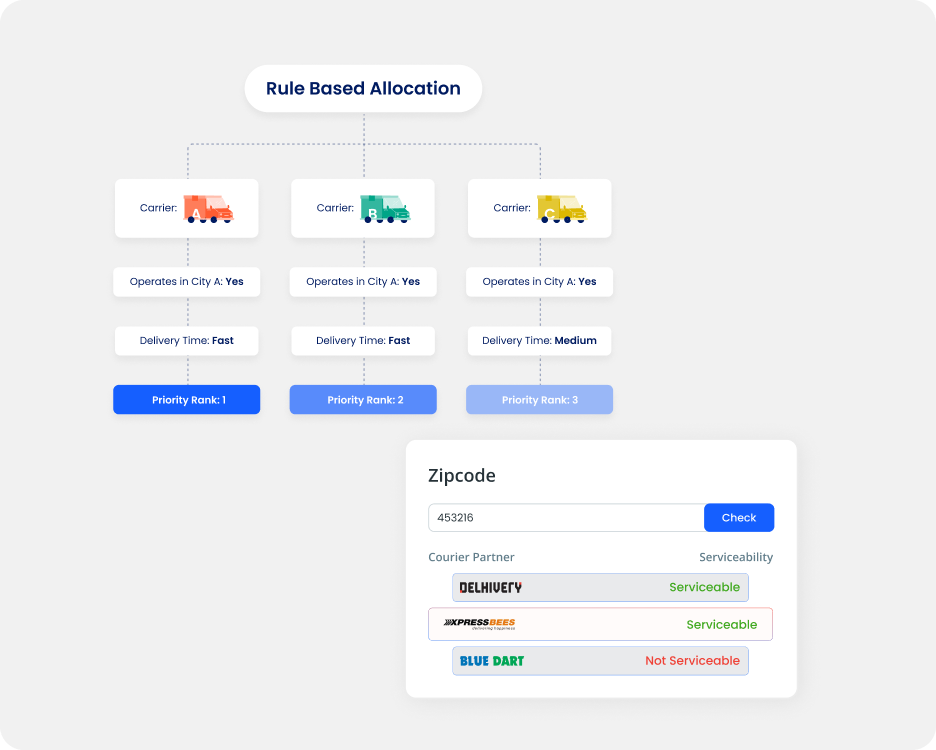Screen dimensions: 936x750
Task: Click the Serviceable status for Delhivery
Action: tap(704, 588)
